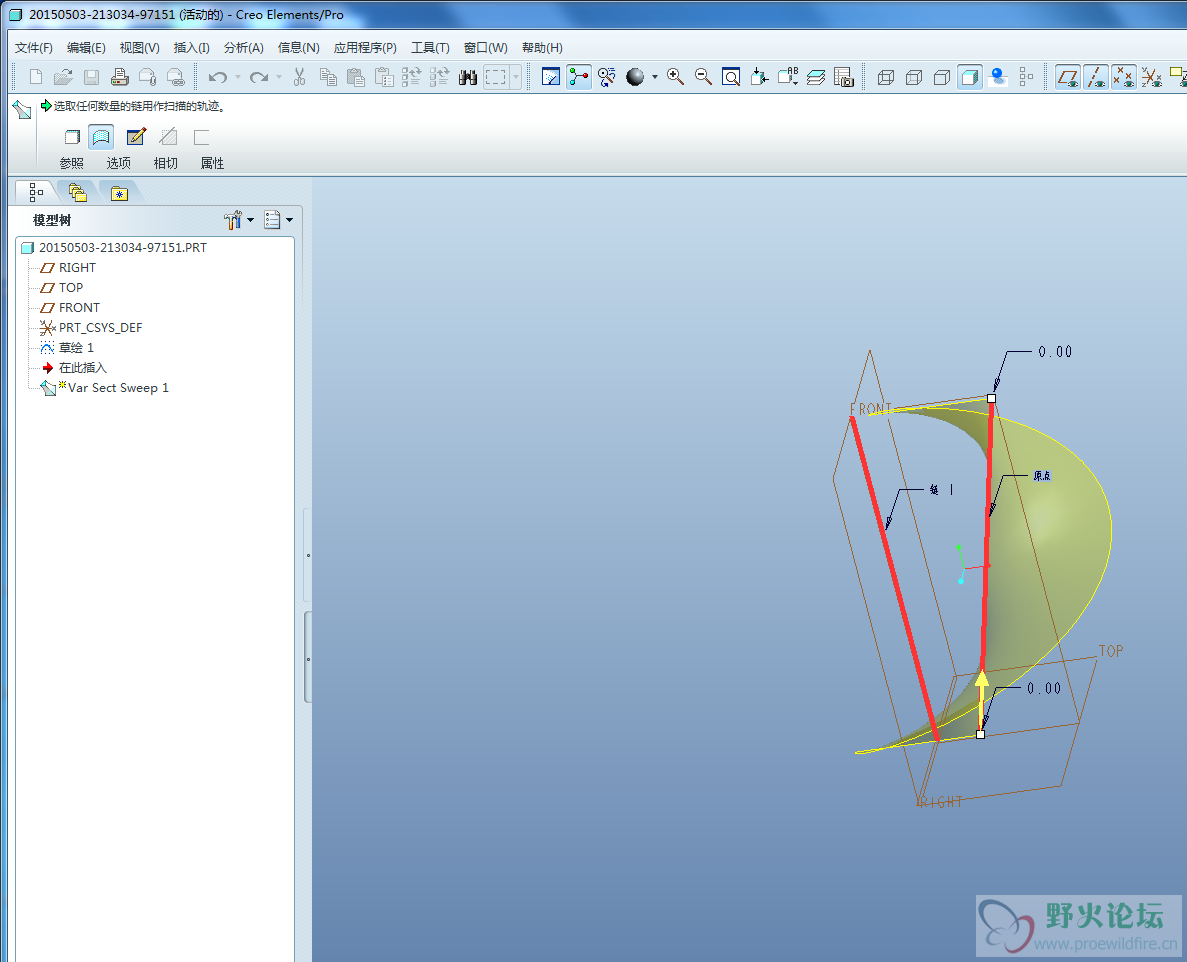
Task: Open the view manager icon
Action: point(843,76)
